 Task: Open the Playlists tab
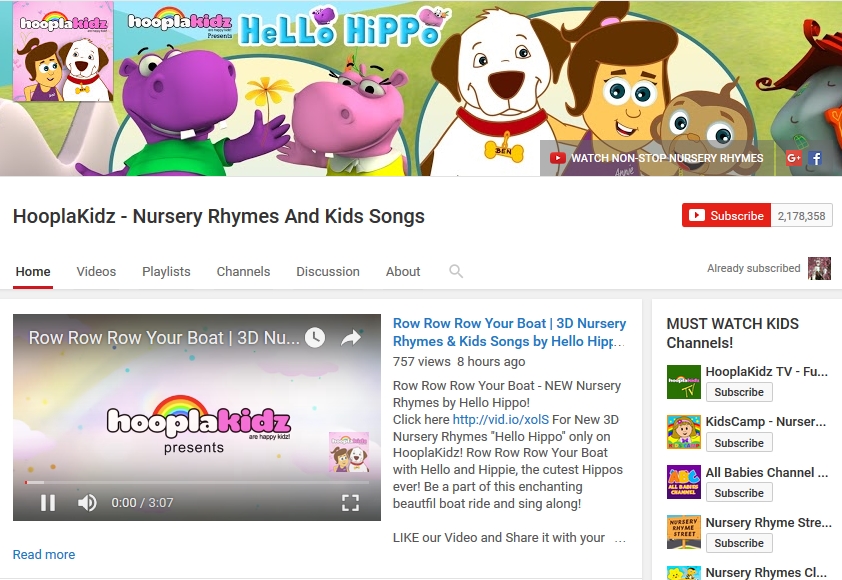pyautogui.click(x=166, y=271)
